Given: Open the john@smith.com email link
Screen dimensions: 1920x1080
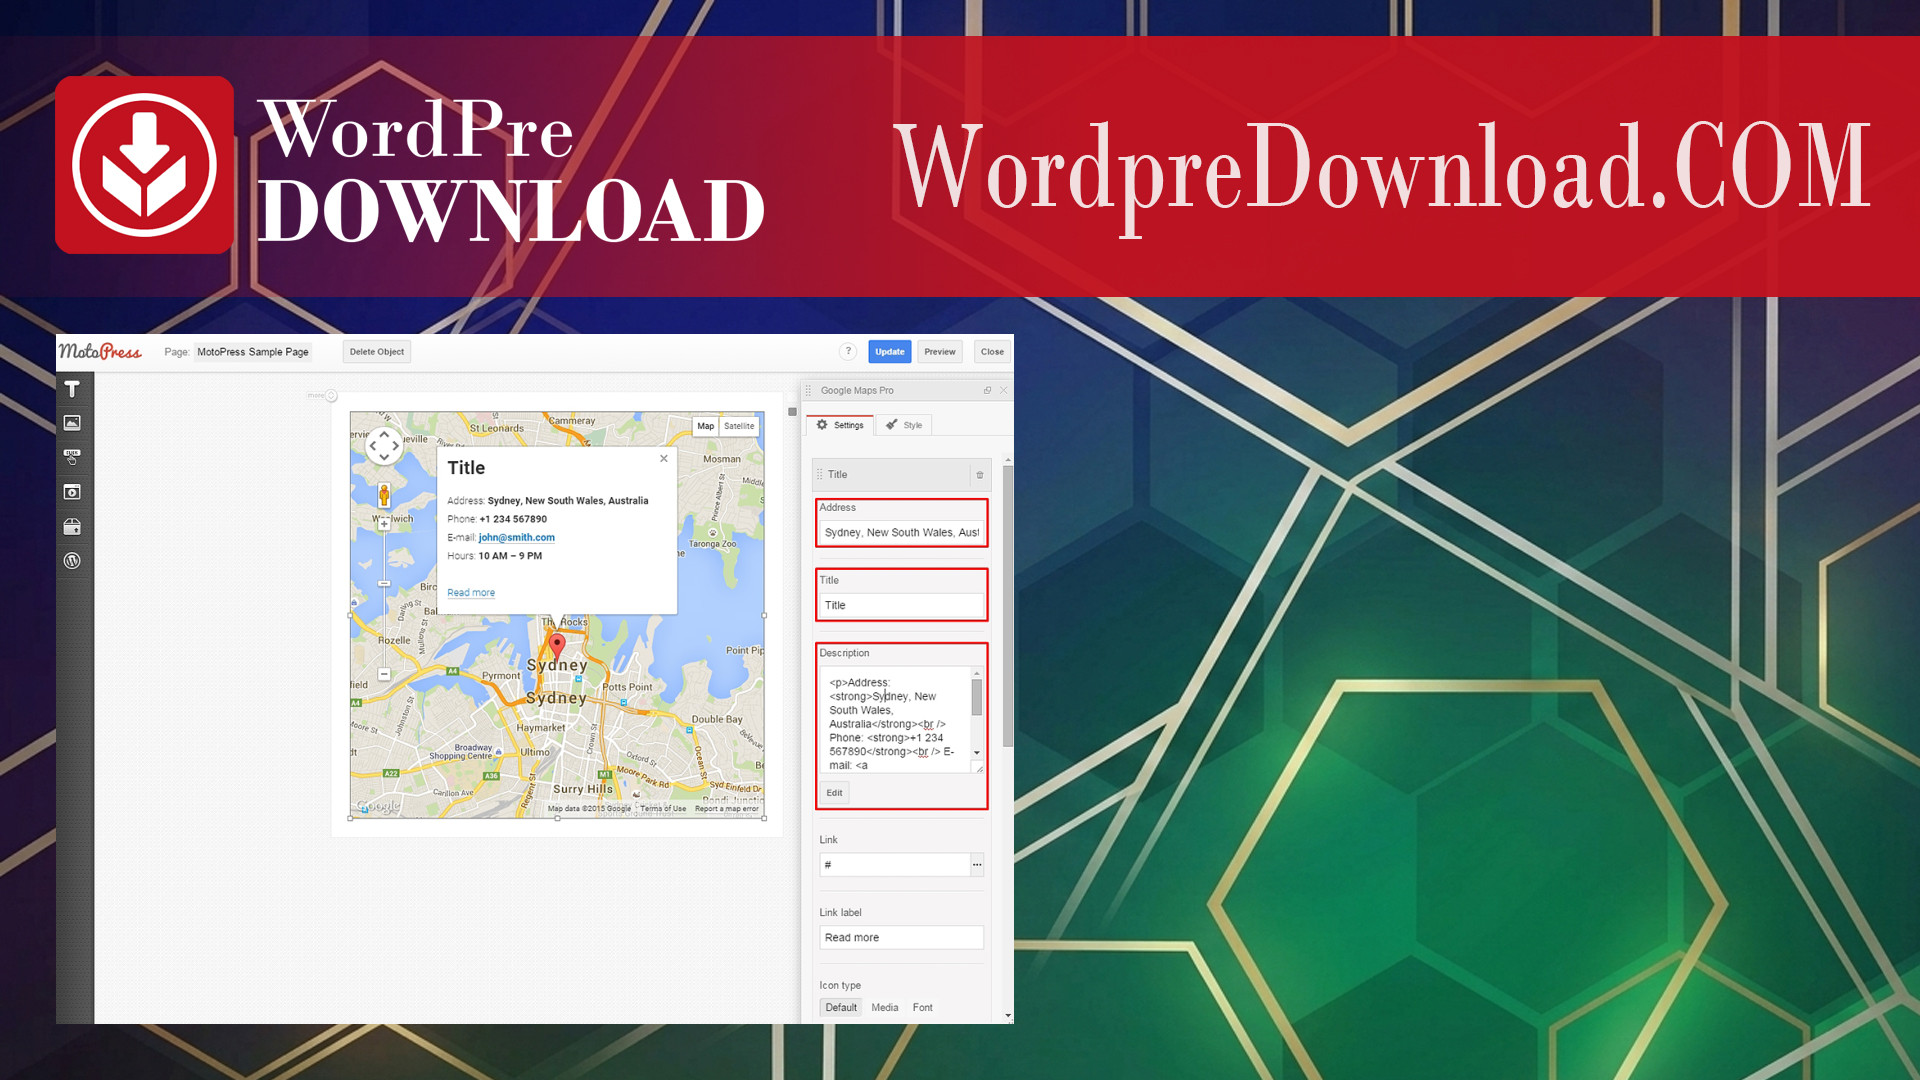Looking at the screenshot, I should 516,537.
